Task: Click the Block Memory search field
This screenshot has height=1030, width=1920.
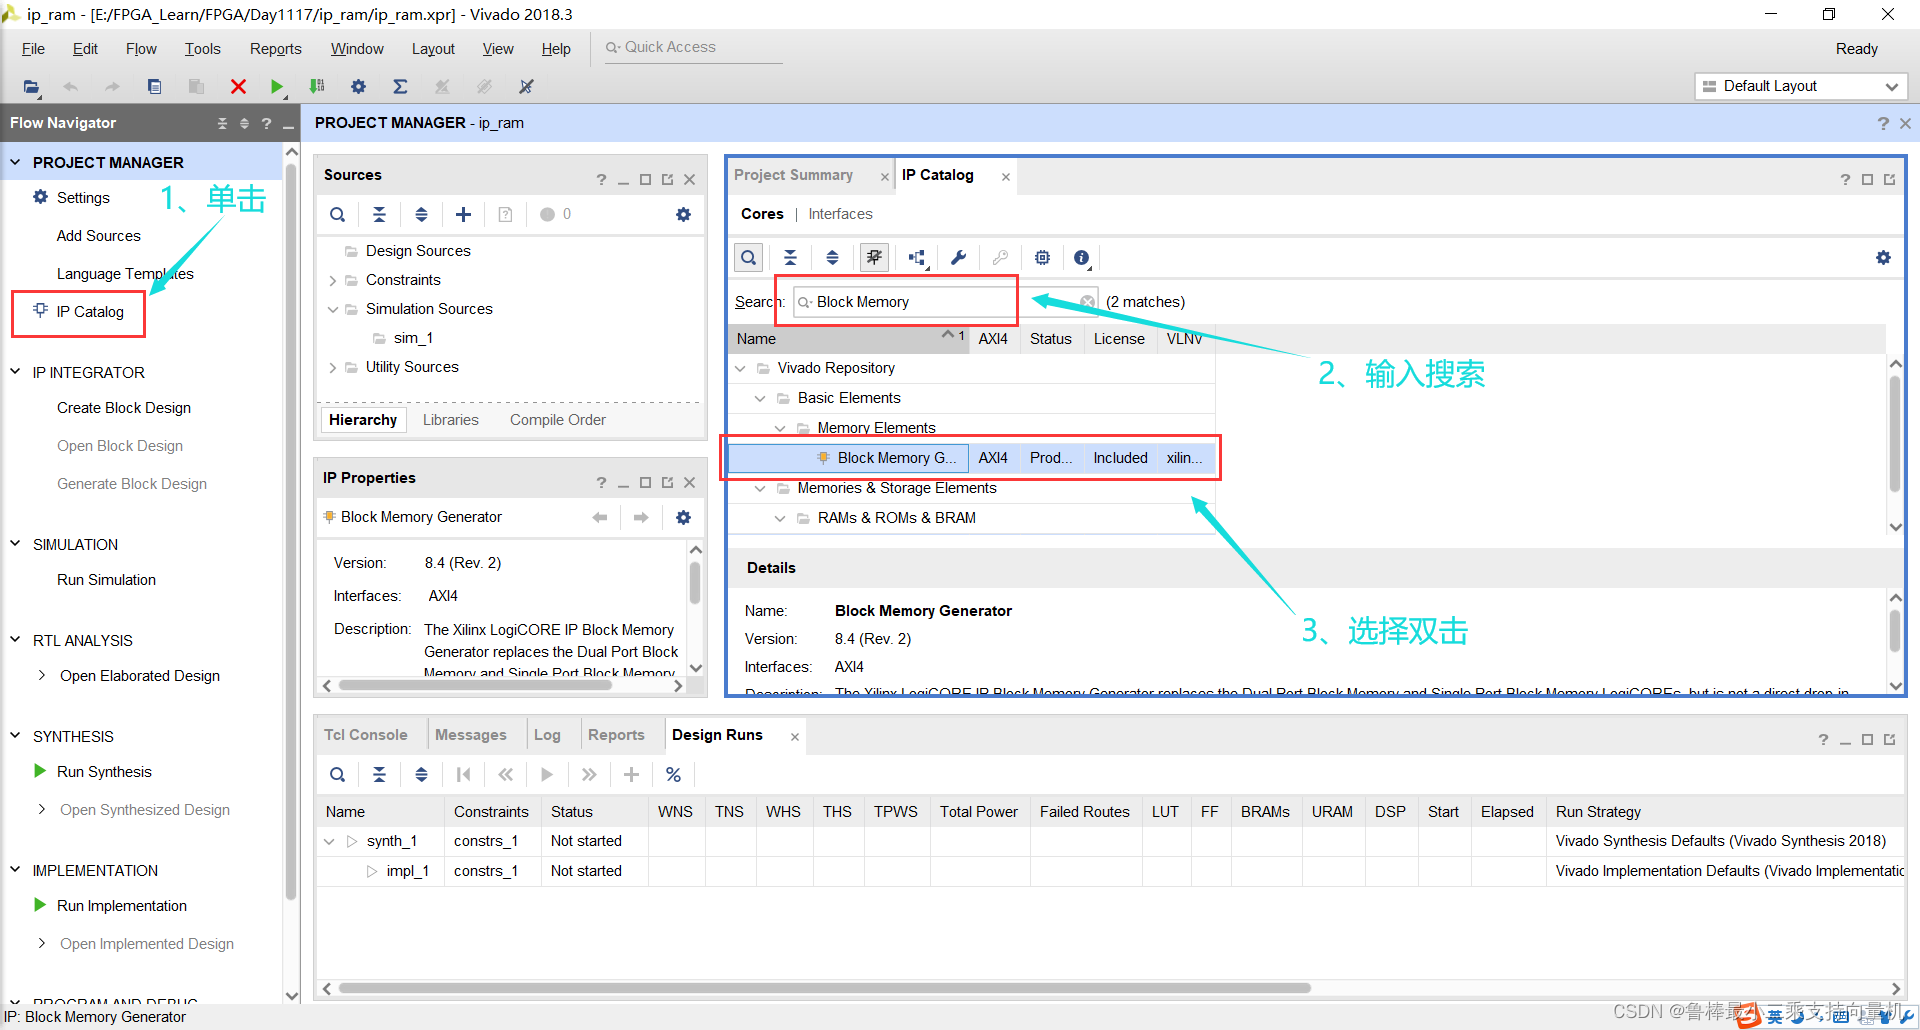Action: pos(905,302)
